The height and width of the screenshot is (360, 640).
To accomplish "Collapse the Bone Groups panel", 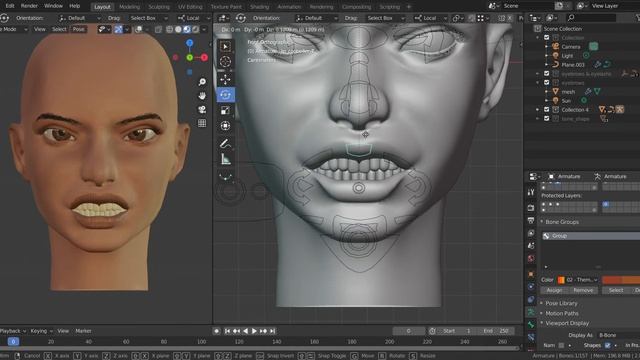I will click(x=562, y=222).
